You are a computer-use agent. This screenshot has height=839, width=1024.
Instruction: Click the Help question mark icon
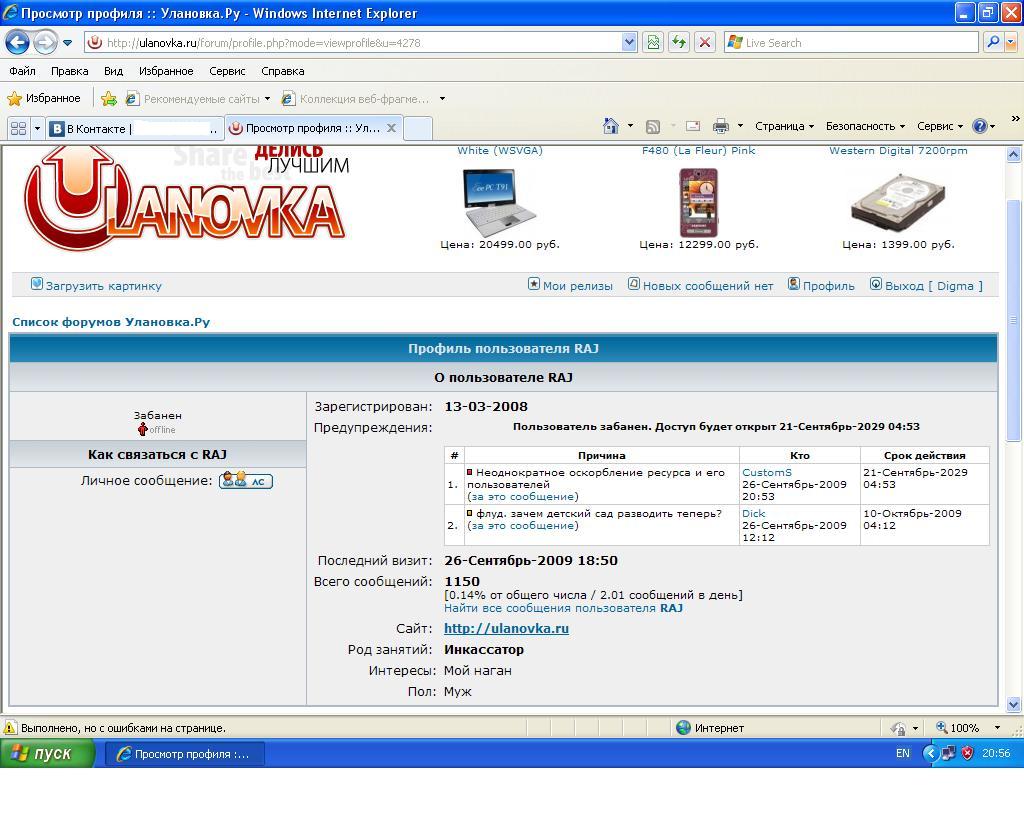point(979,126)
